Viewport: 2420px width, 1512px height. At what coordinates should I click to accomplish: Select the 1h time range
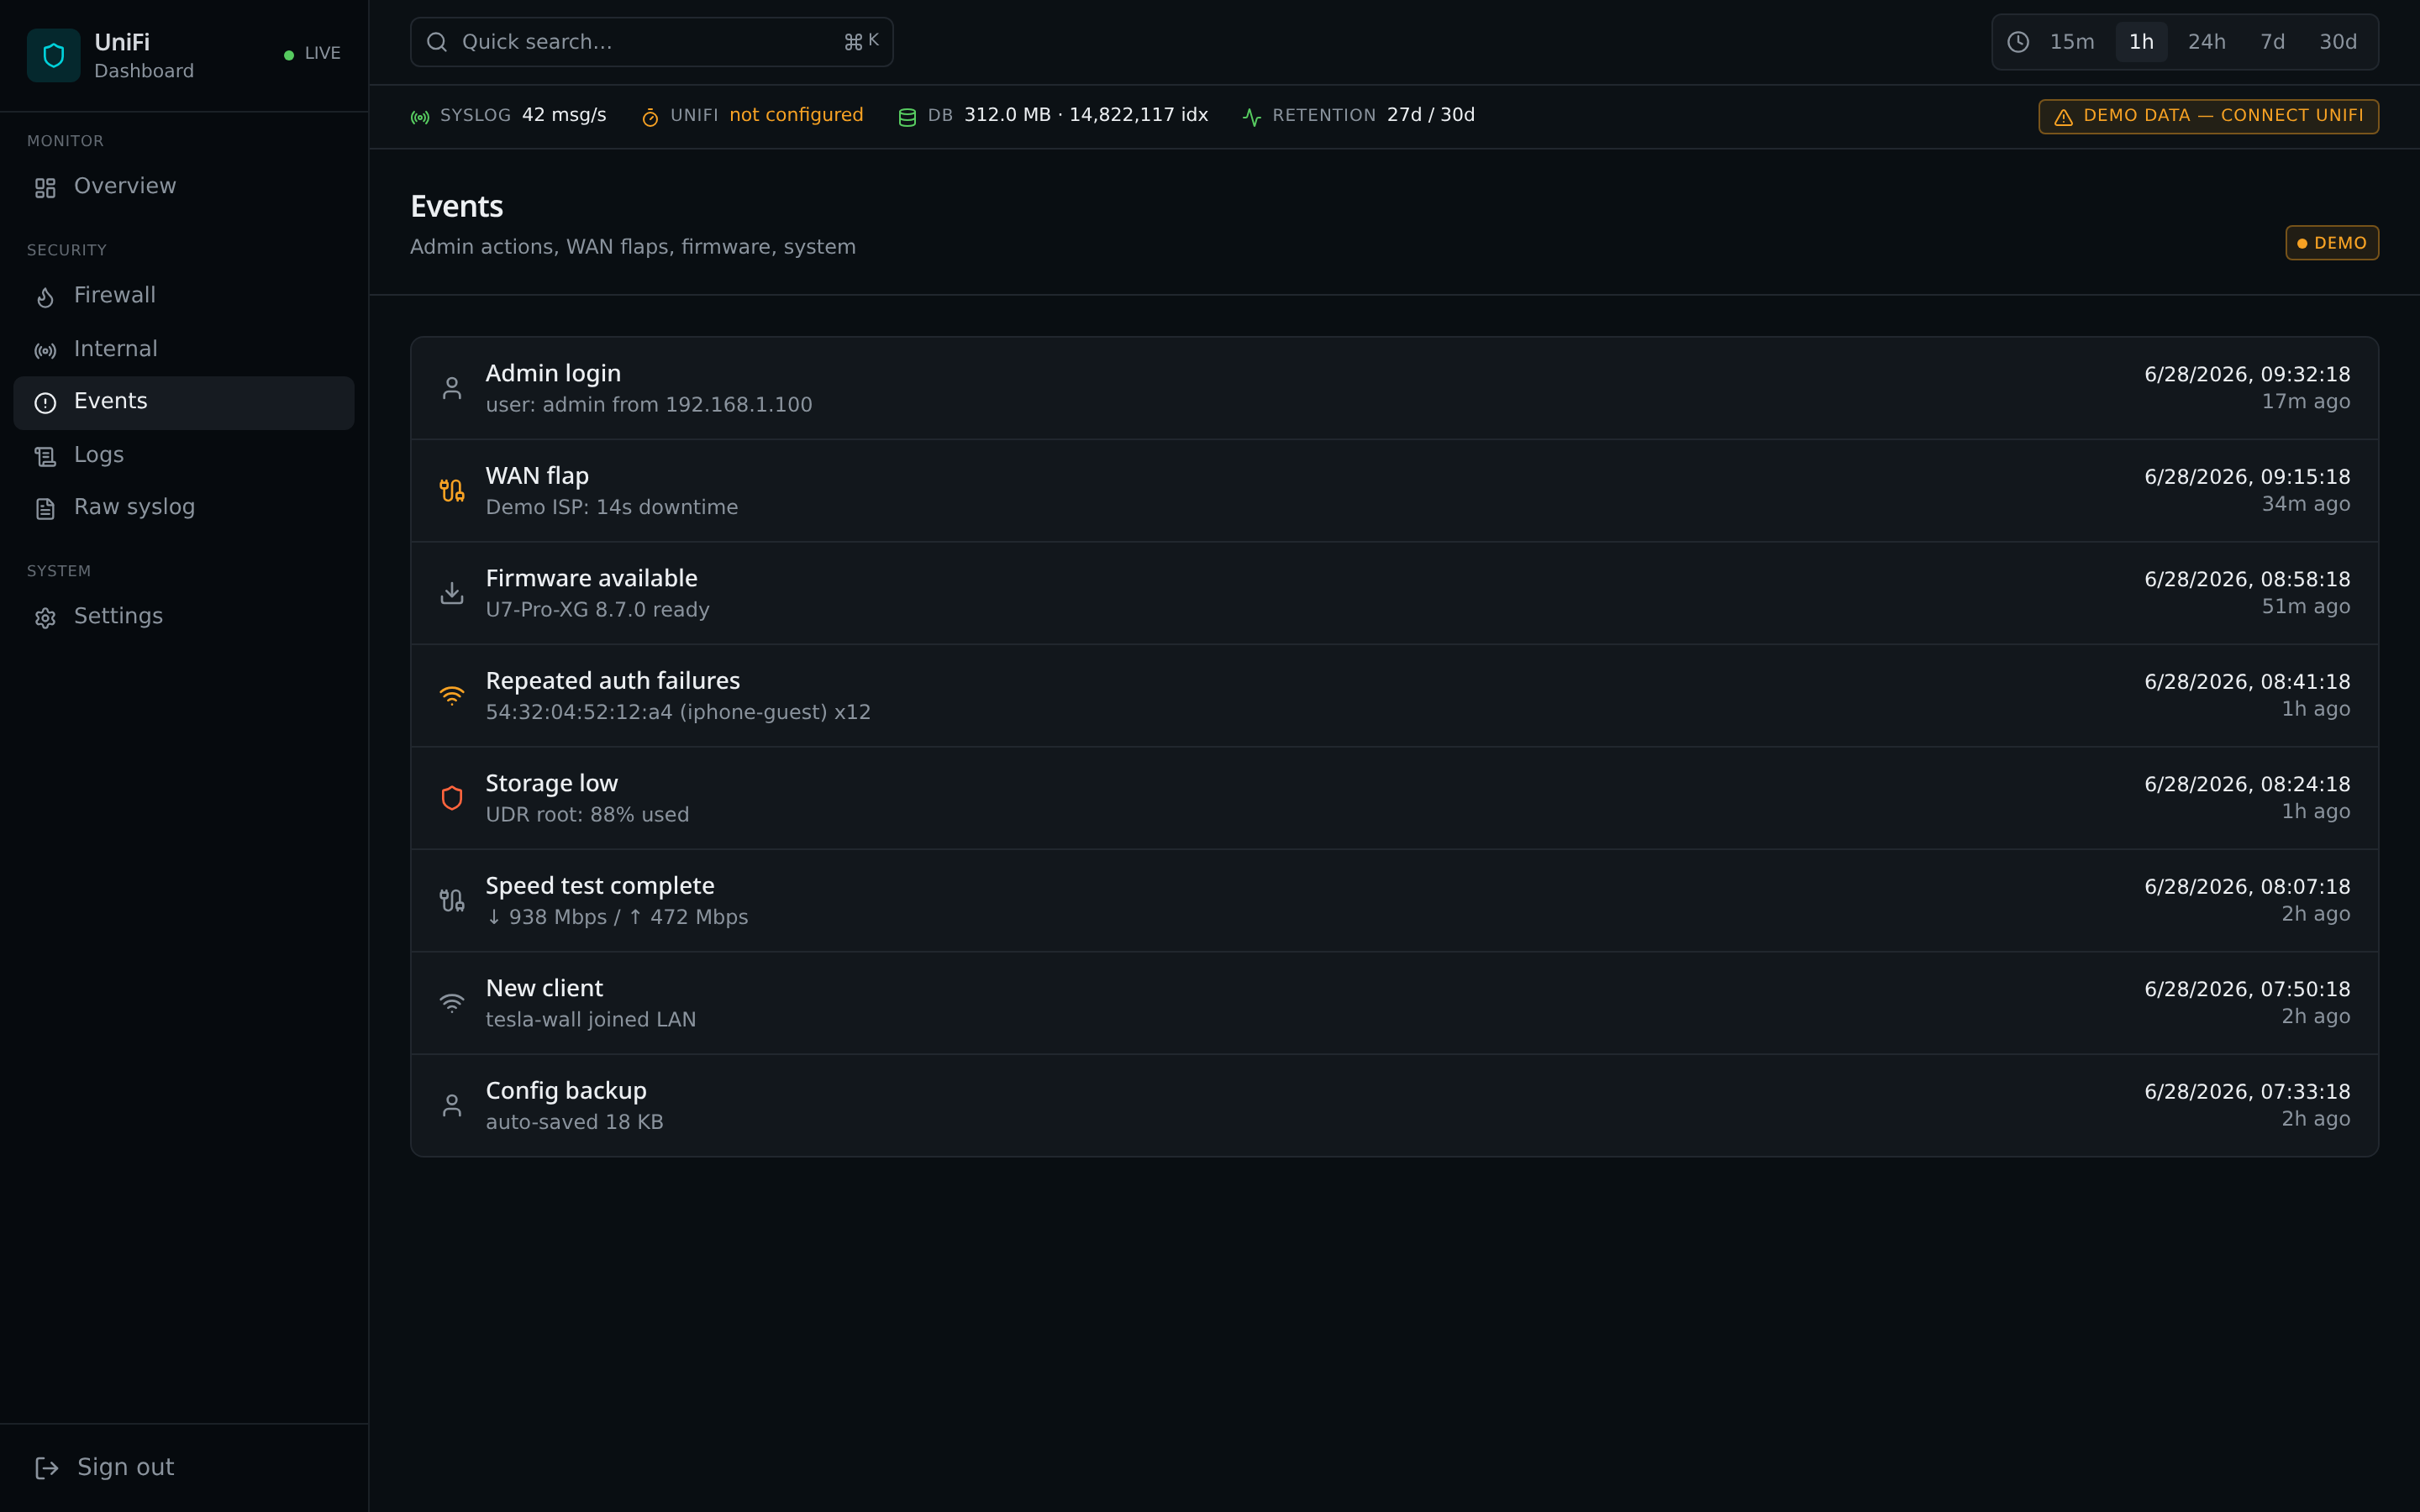point(2141,42)
